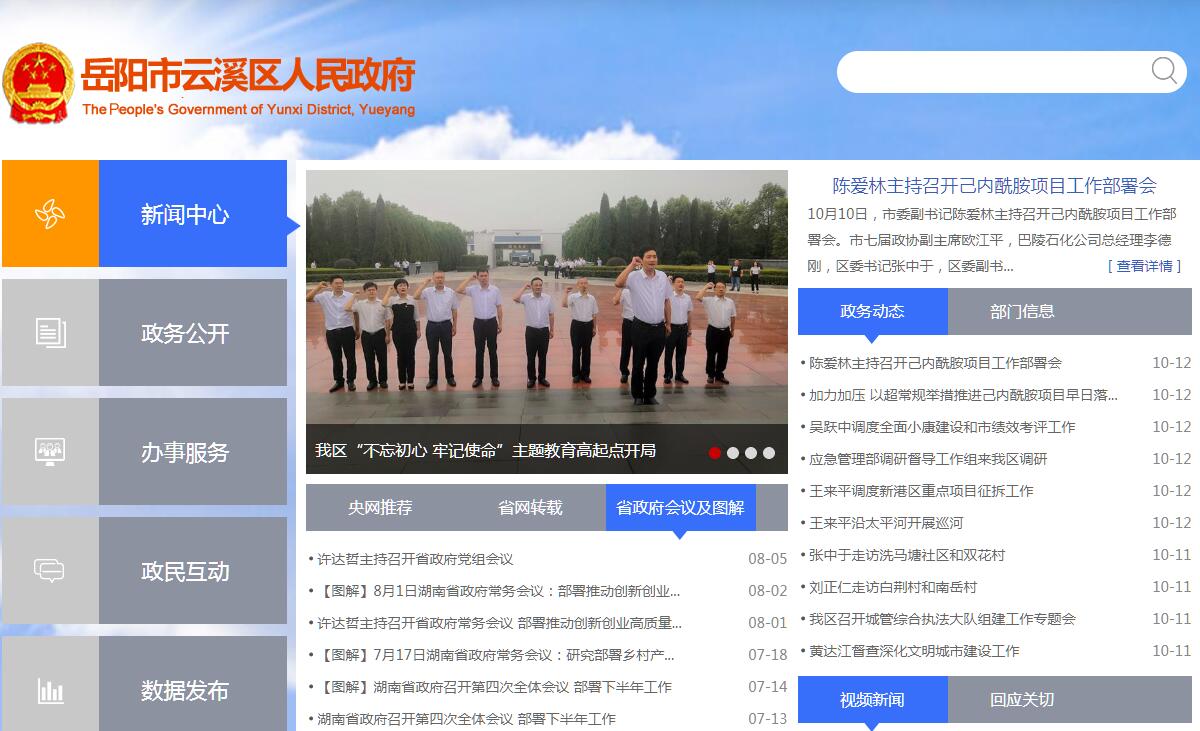This screenshot has height=731, width=1200.
Task: Open news item 张中于走访洗马塘社区和双花村
Action: click(906, 555)
